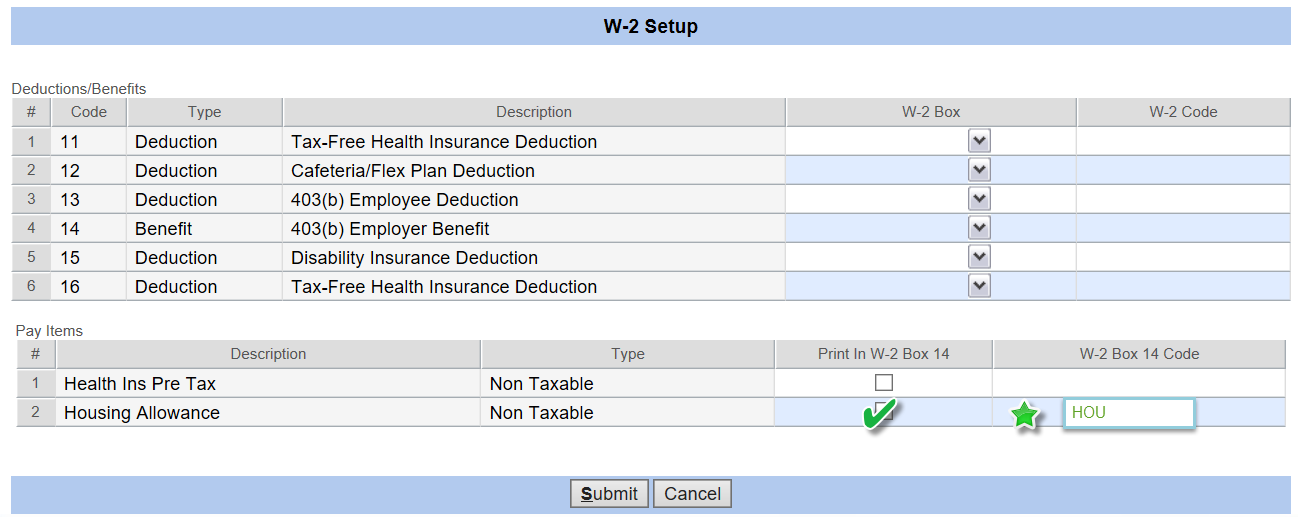Click W-2 Code cell for code 11 row
The image size is (1298, 517).
point(1183,141)
